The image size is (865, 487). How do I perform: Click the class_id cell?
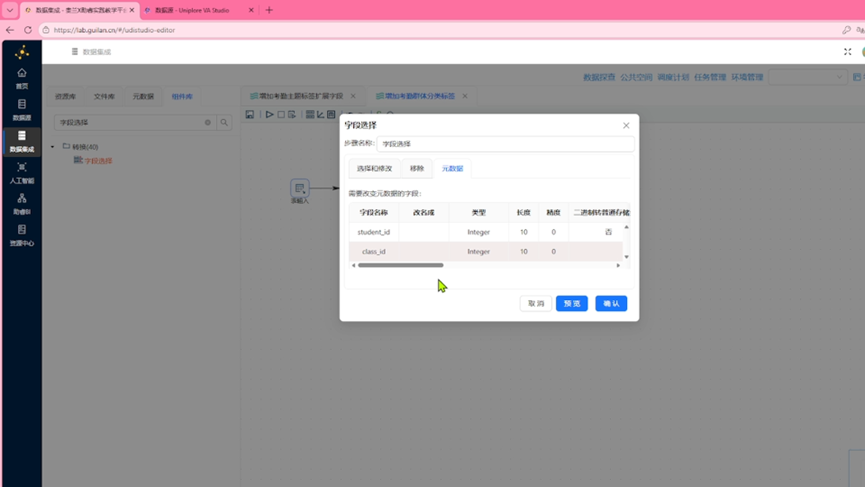coord(373,251)
